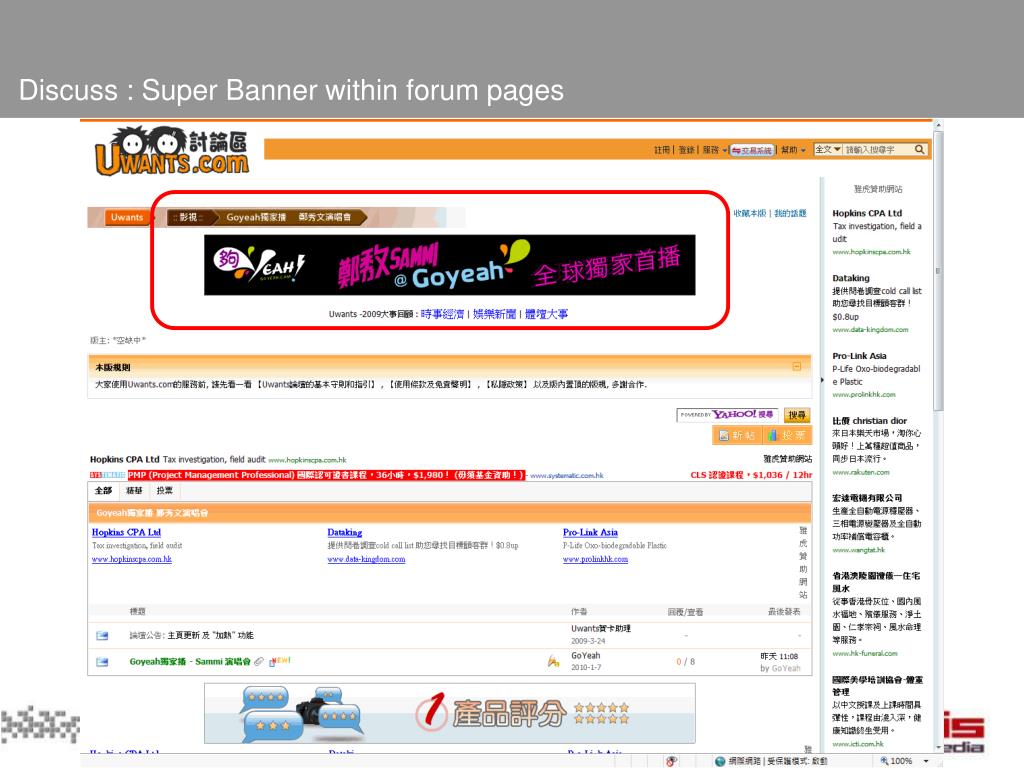Click the 搜尋 Yahoo search button
1024x768 pixels.
tap(797, 415)
